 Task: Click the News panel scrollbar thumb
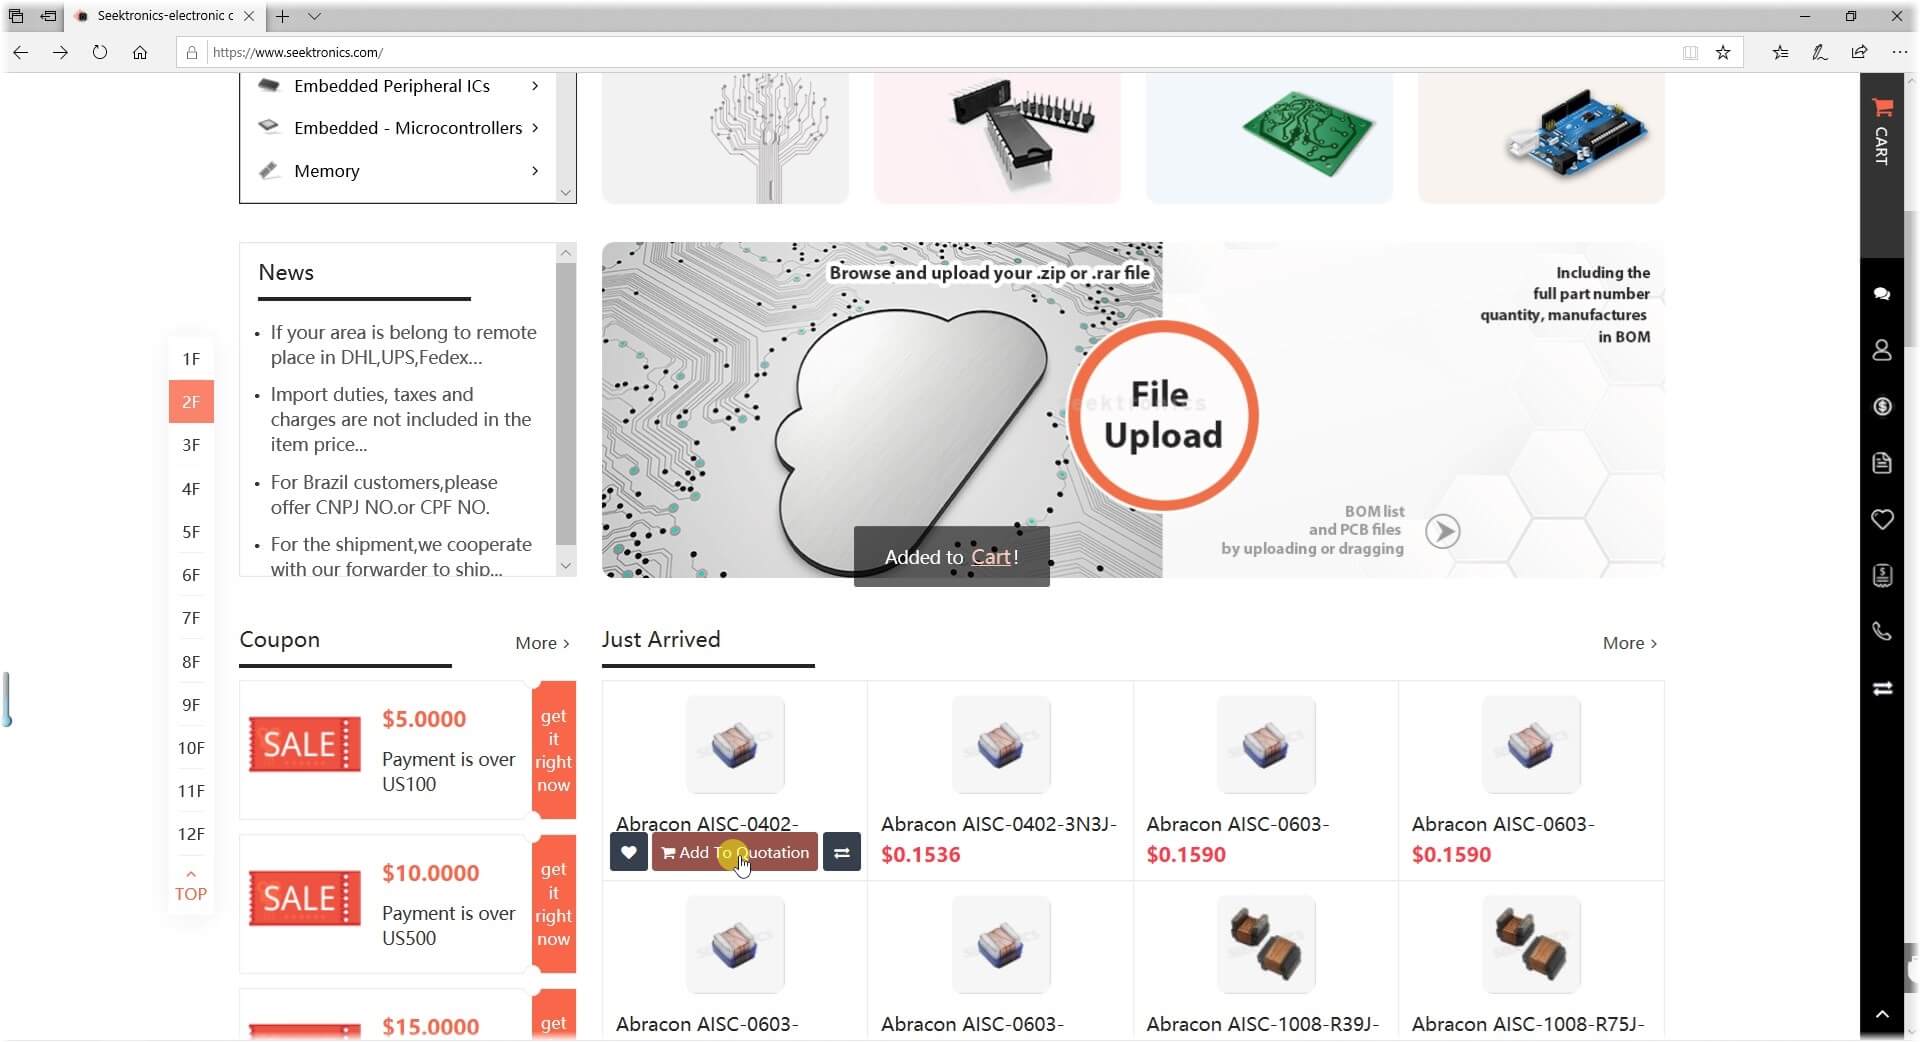coord(566,404)
